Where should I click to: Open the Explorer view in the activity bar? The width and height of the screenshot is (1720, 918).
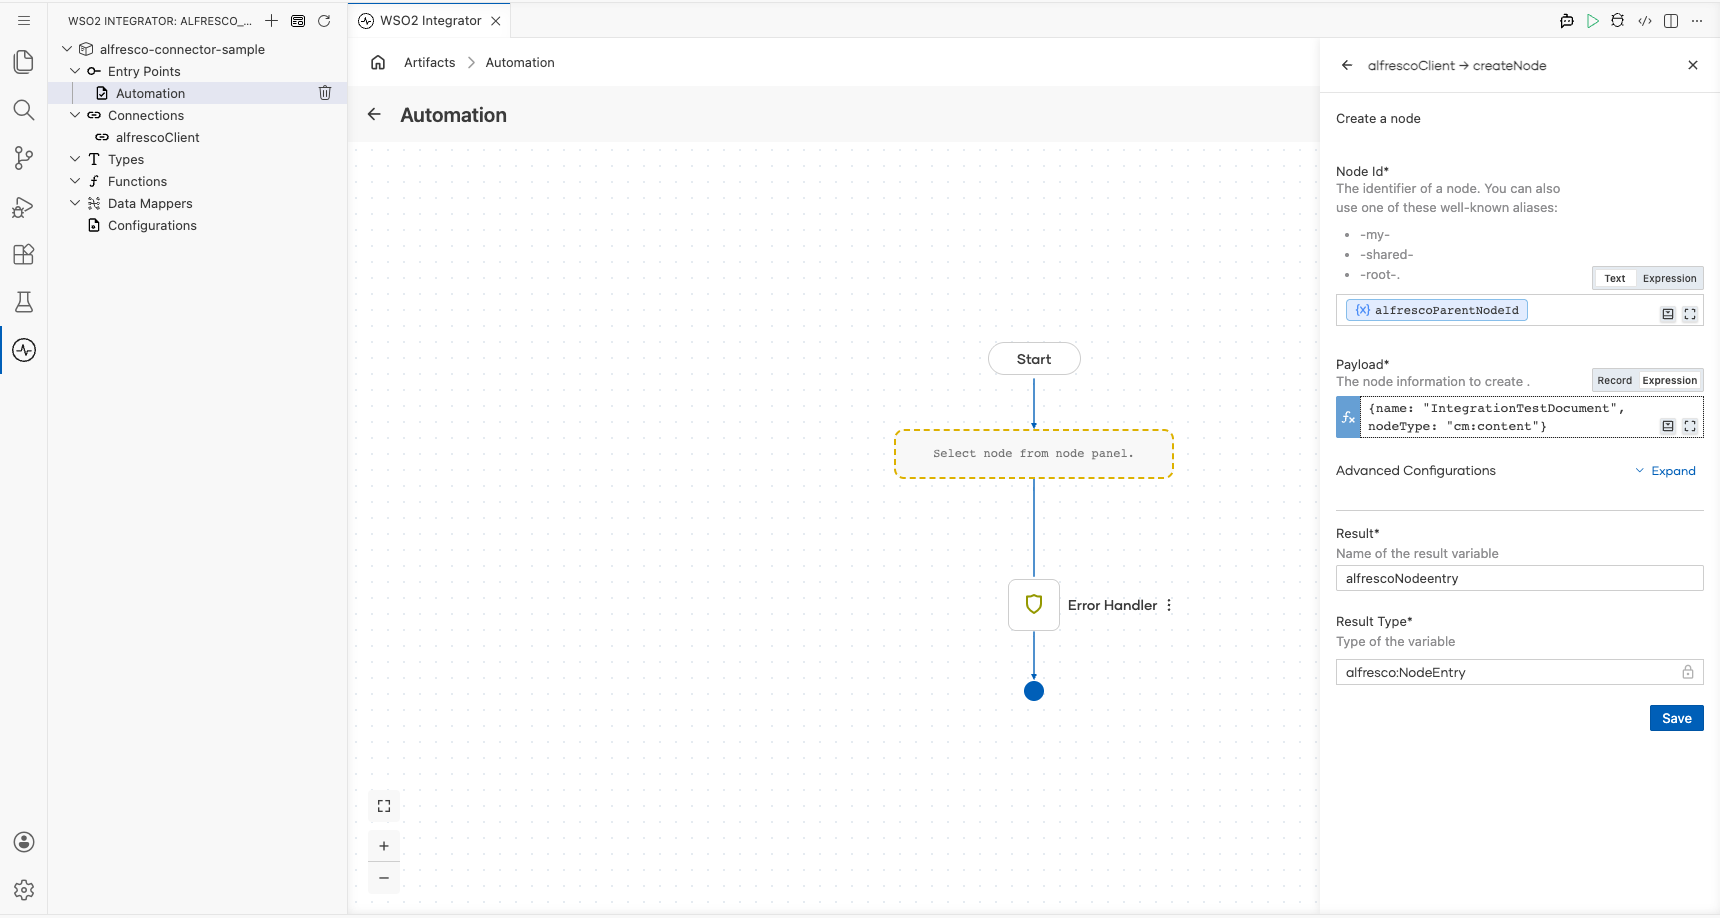coord(24,62)
